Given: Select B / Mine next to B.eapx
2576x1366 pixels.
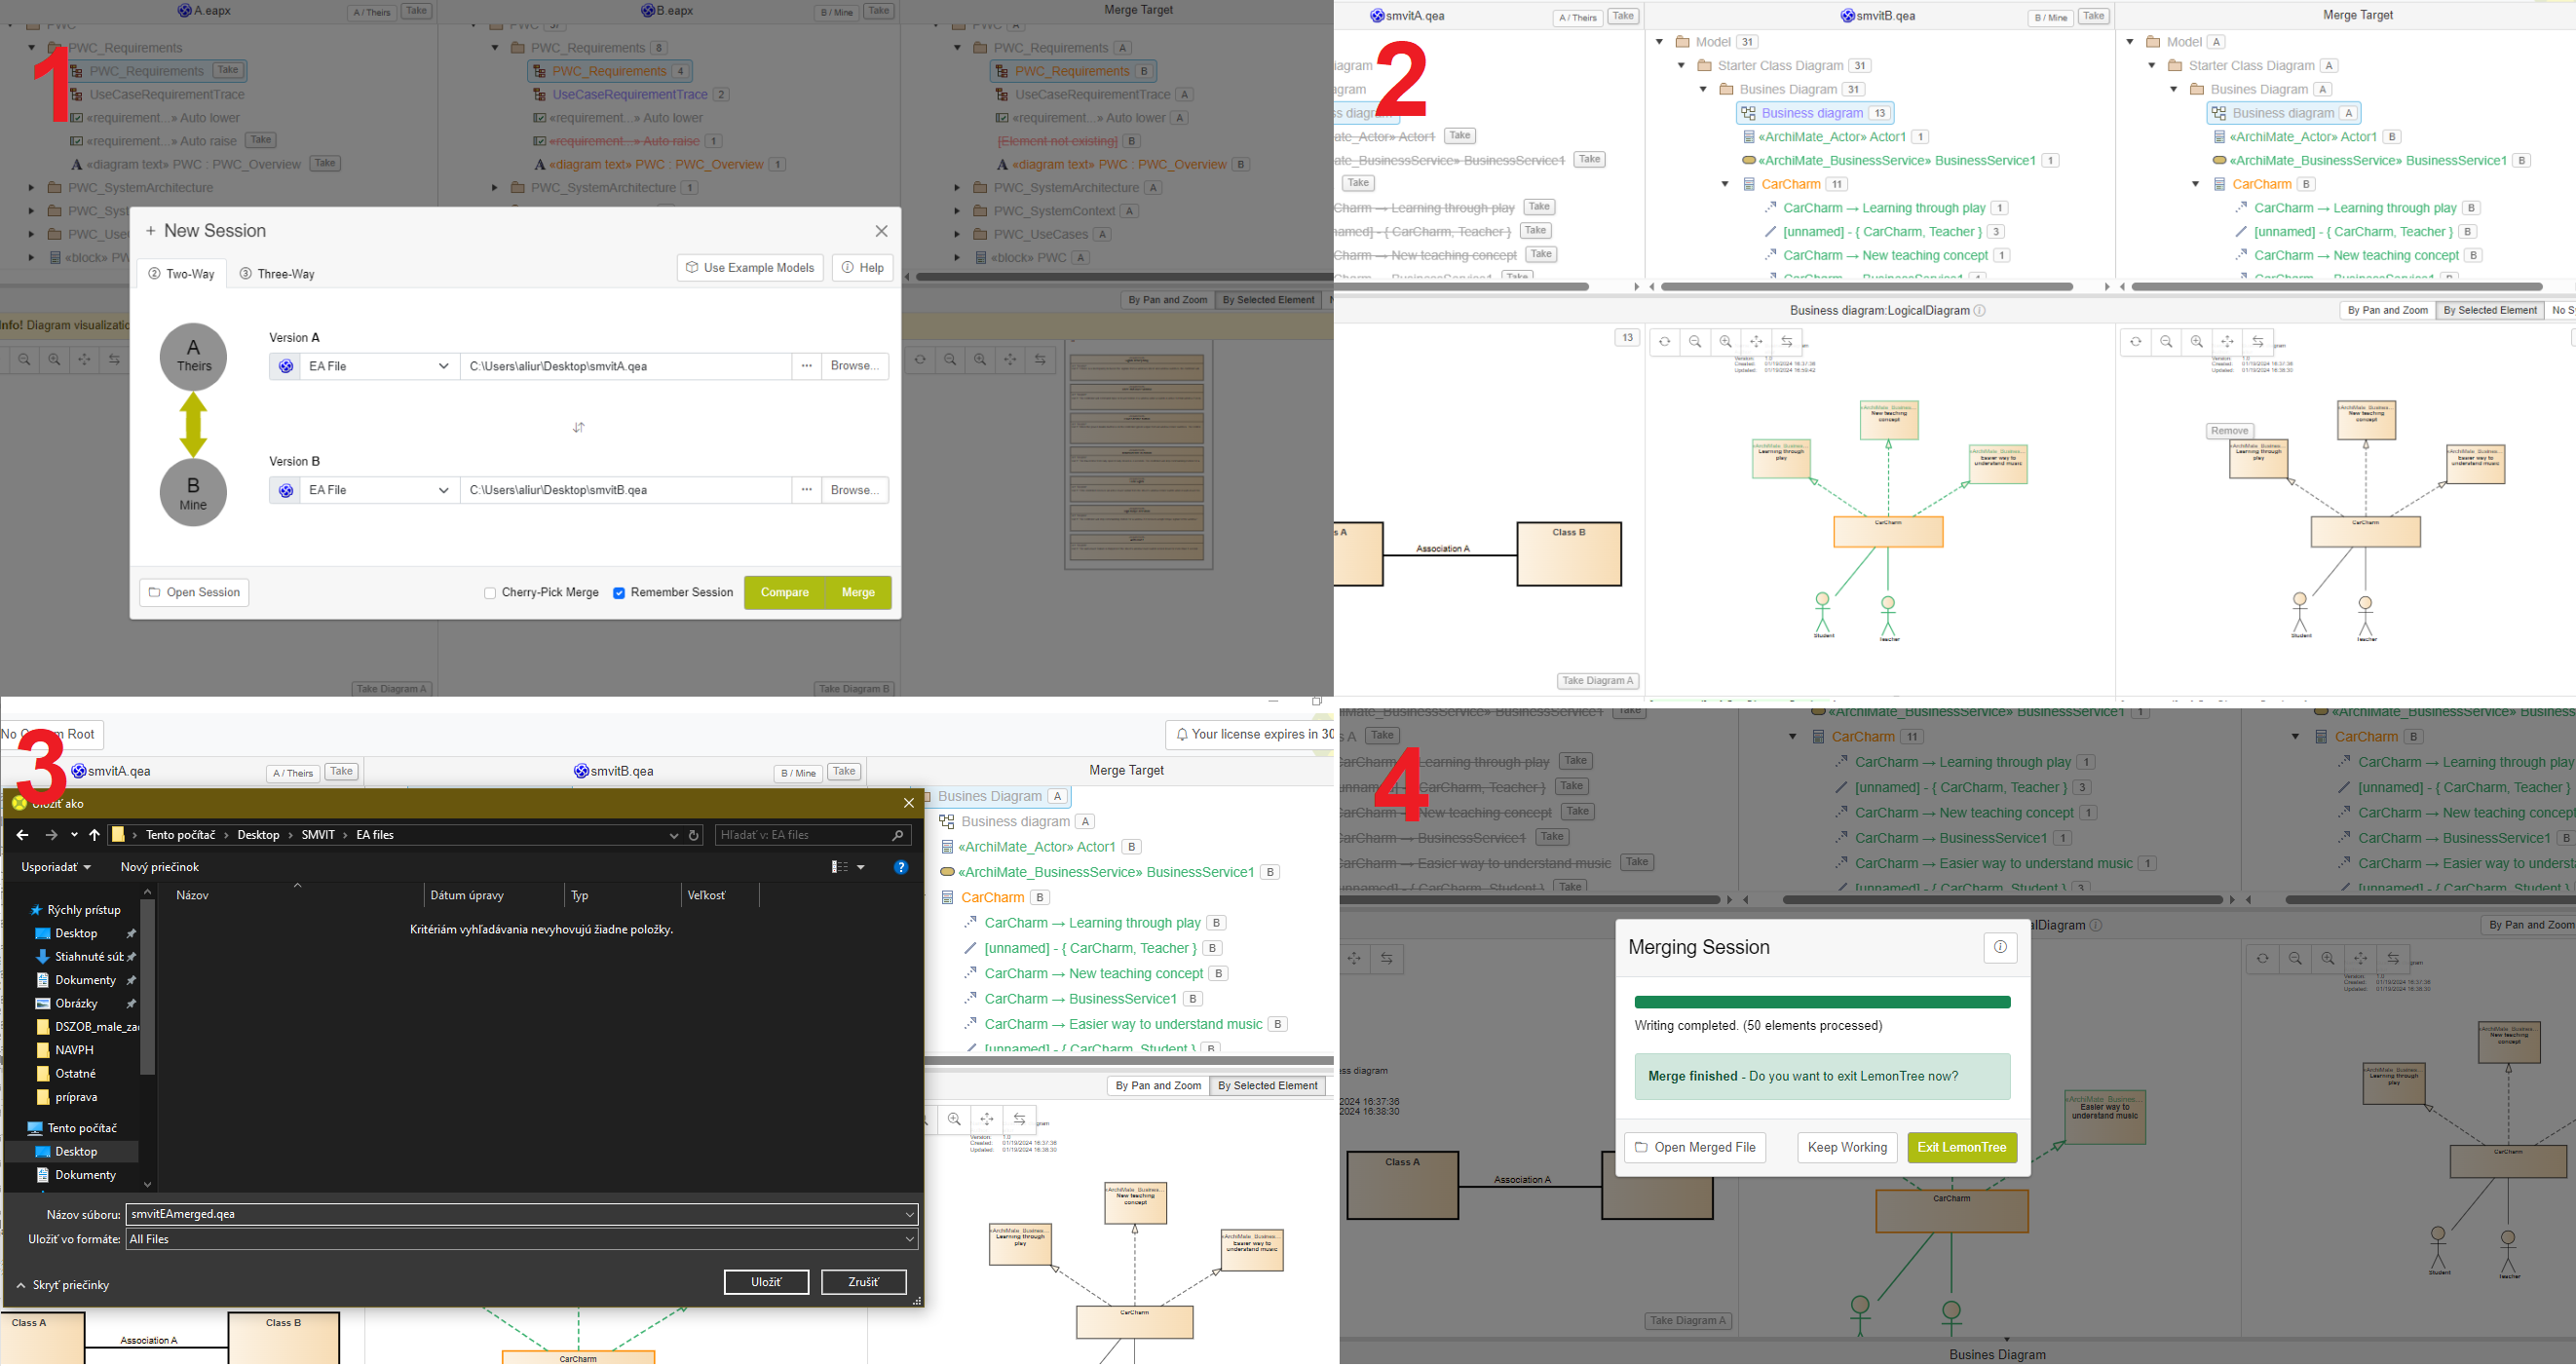Looking at the screenshot, I should pyautogui.click(x=838, y=13).
